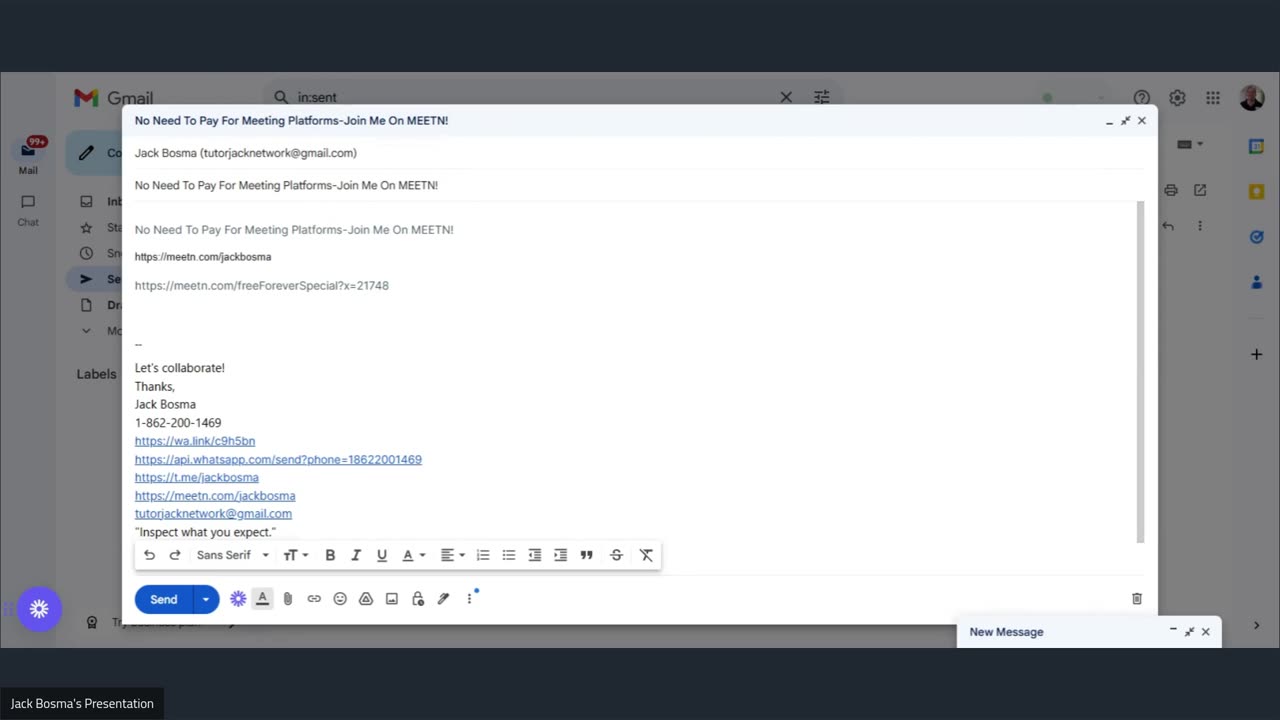
Task: Toggle underline formatting
Action: [x=381, y=555]
